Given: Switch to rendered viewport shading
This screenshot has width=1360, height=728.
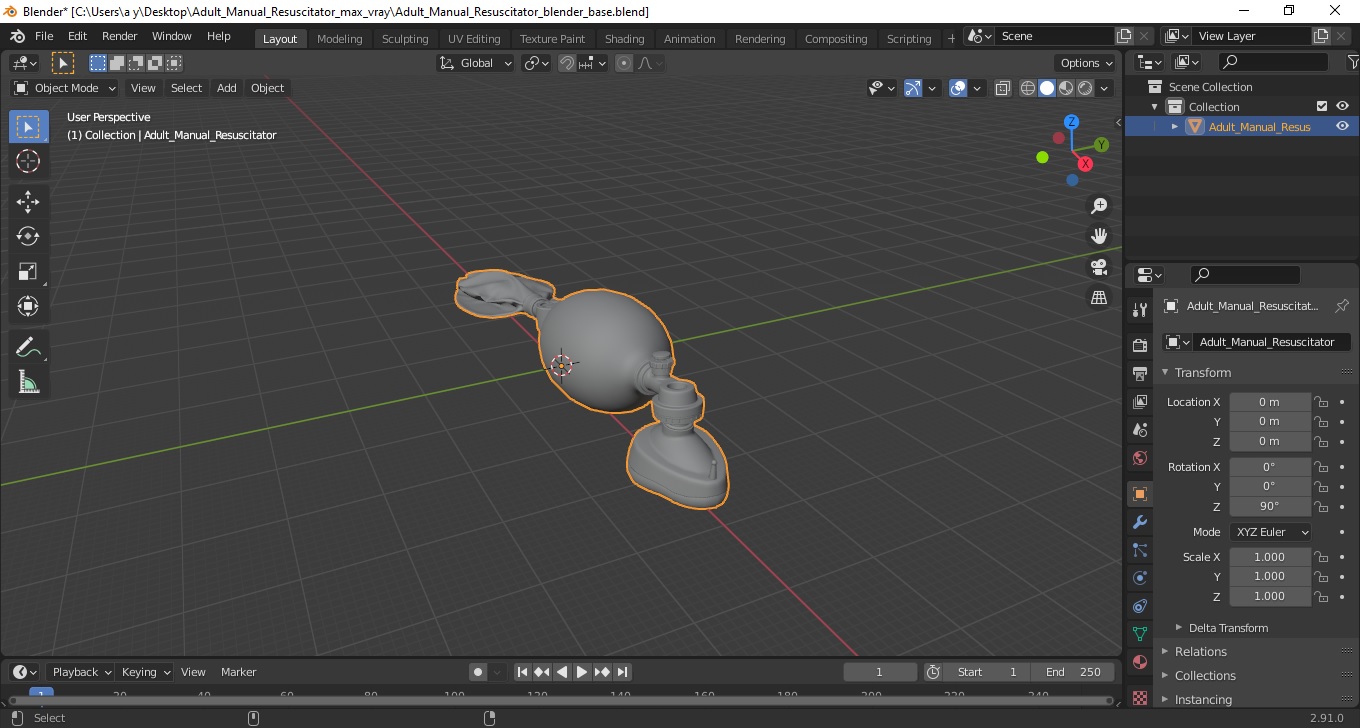Looking at the screenshot, I should tap(1085, 88).
